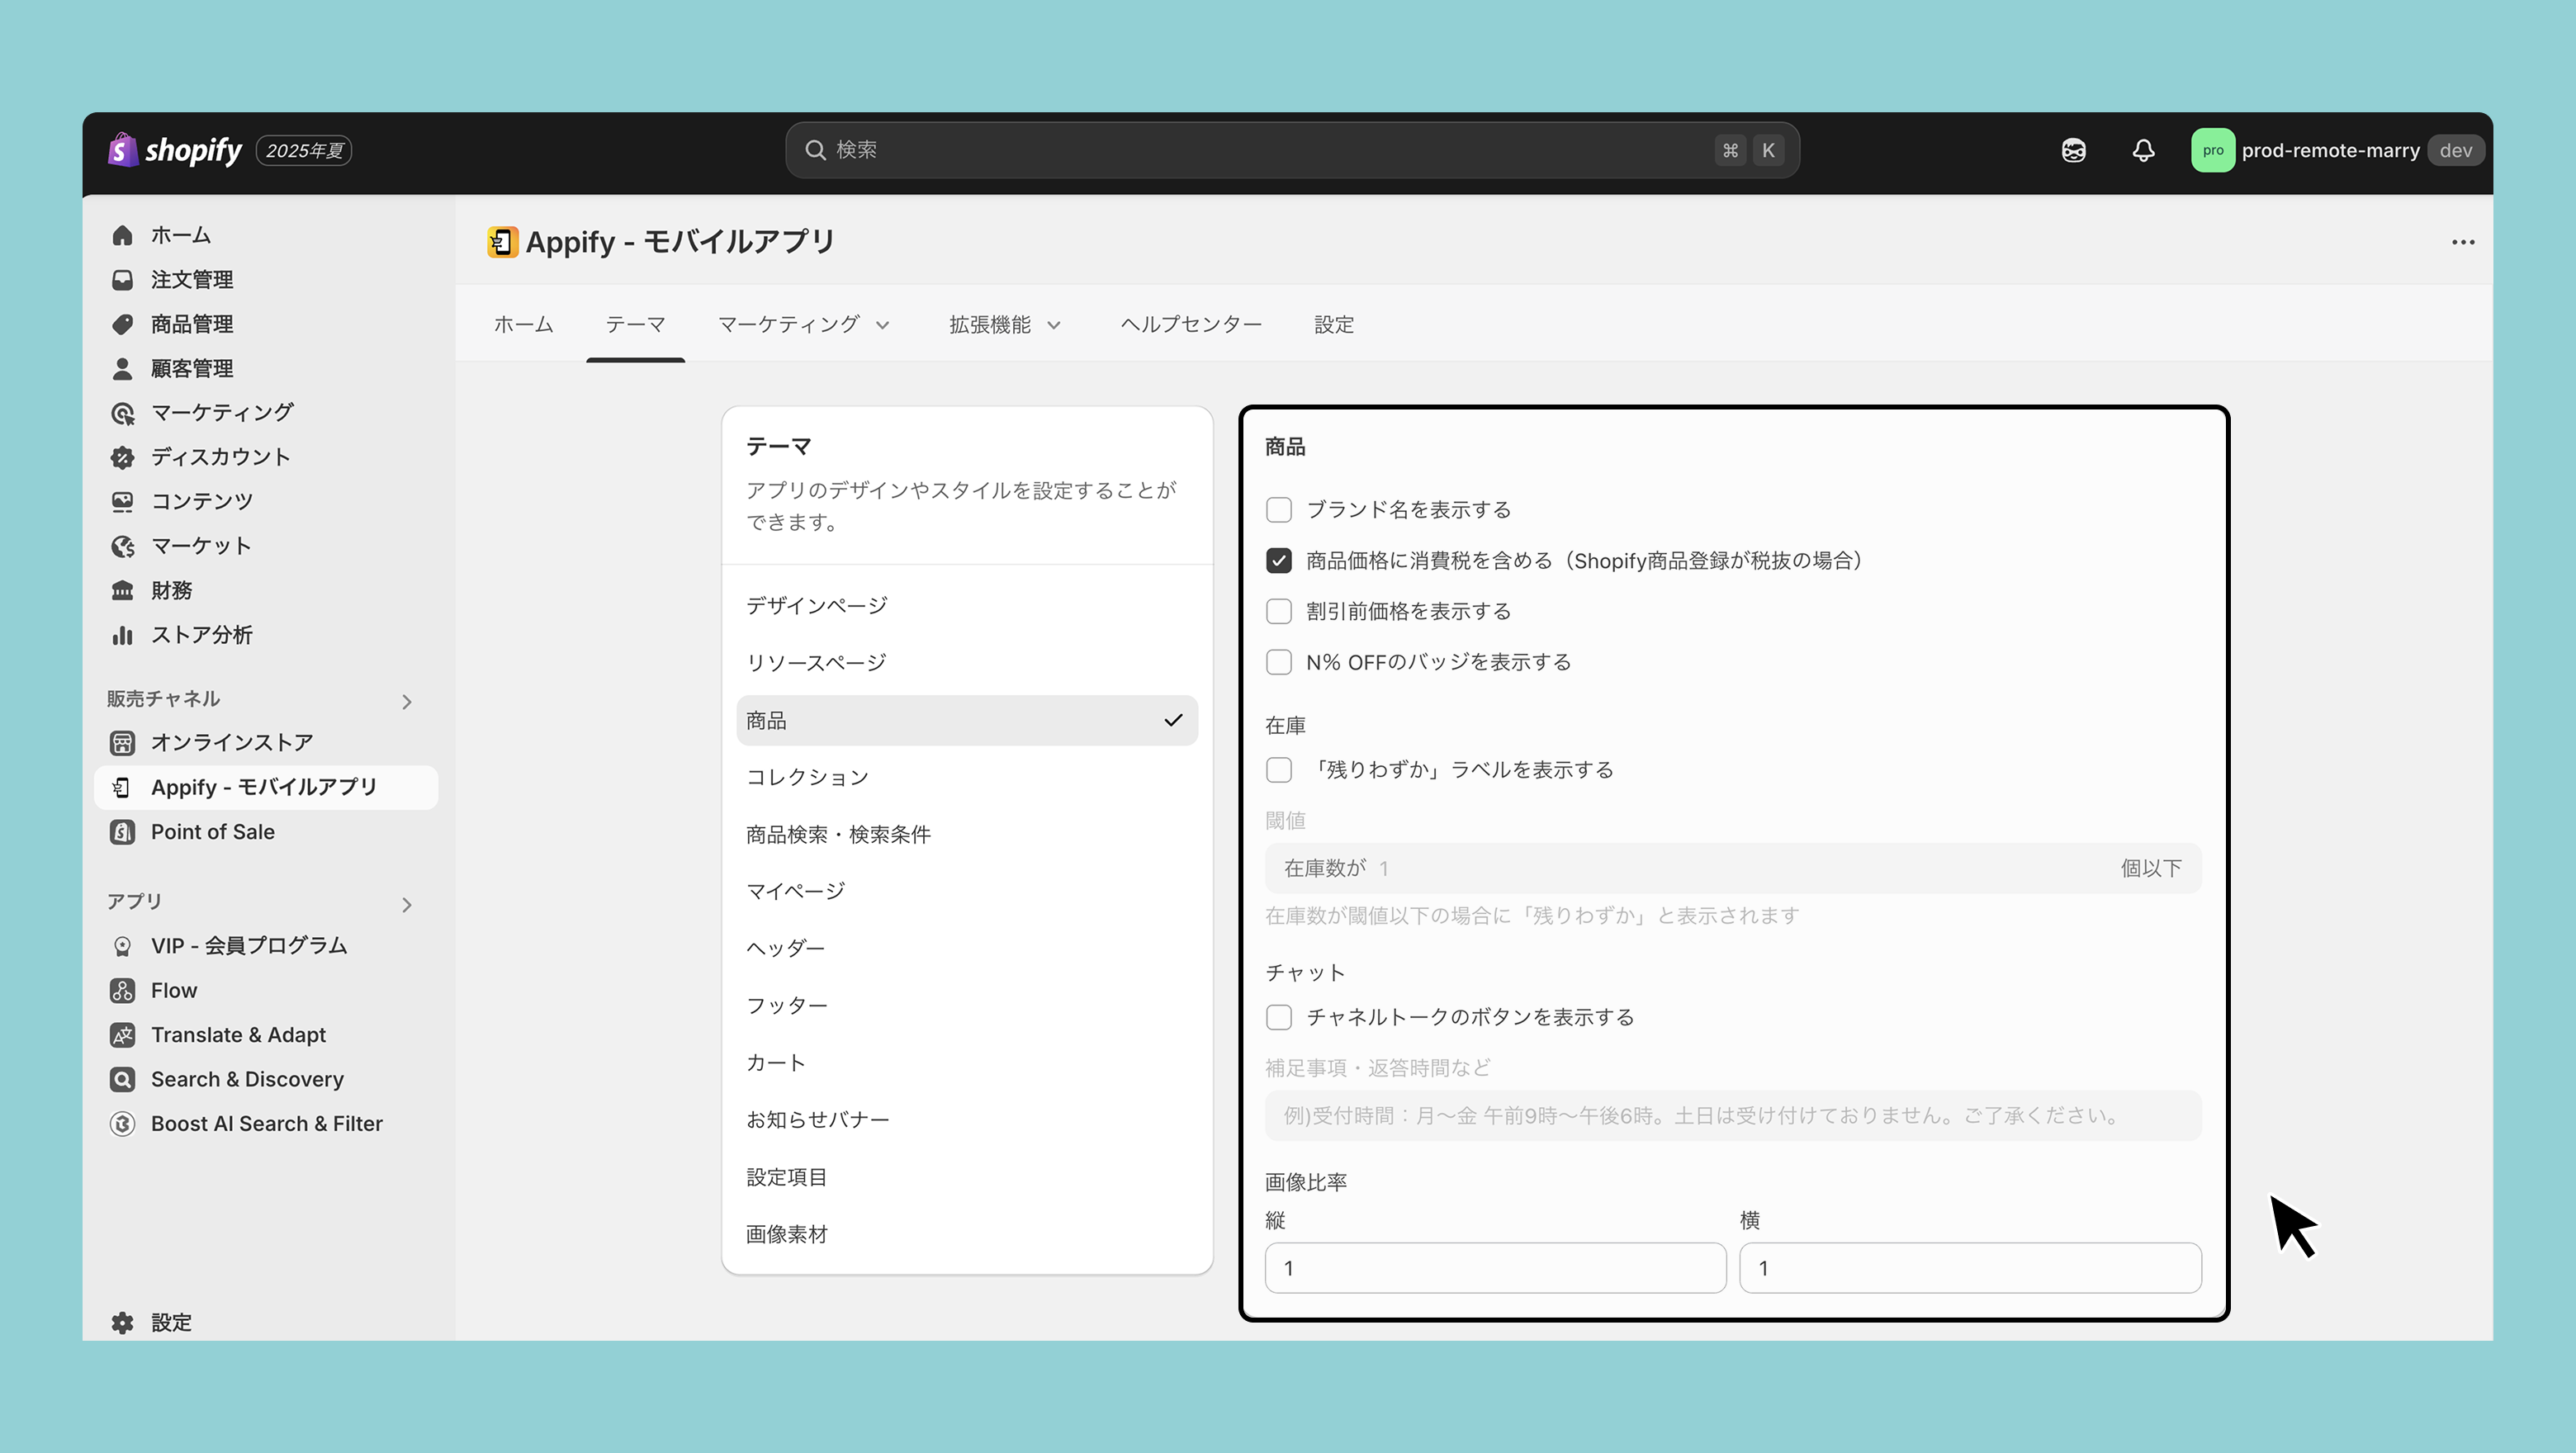Screen dimensions: 2576x1453
Task: Uncheck 商品価格に消費税を含める checkbox
Action: pos(1278,561)
